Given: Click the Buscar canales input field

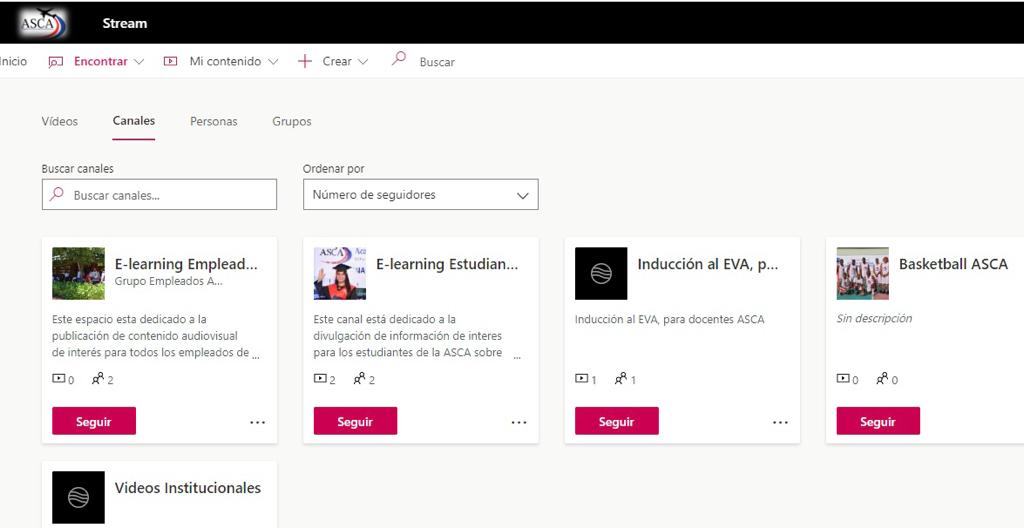Looking at the screenshot, I should (x=159, y=195).
